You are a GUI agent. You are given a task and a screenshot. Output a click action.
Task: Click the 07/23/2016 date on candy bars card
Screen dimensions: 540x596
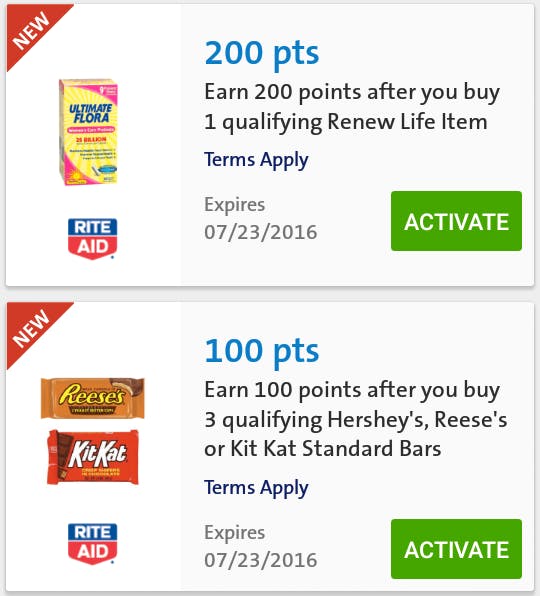[x=261, y=560]
